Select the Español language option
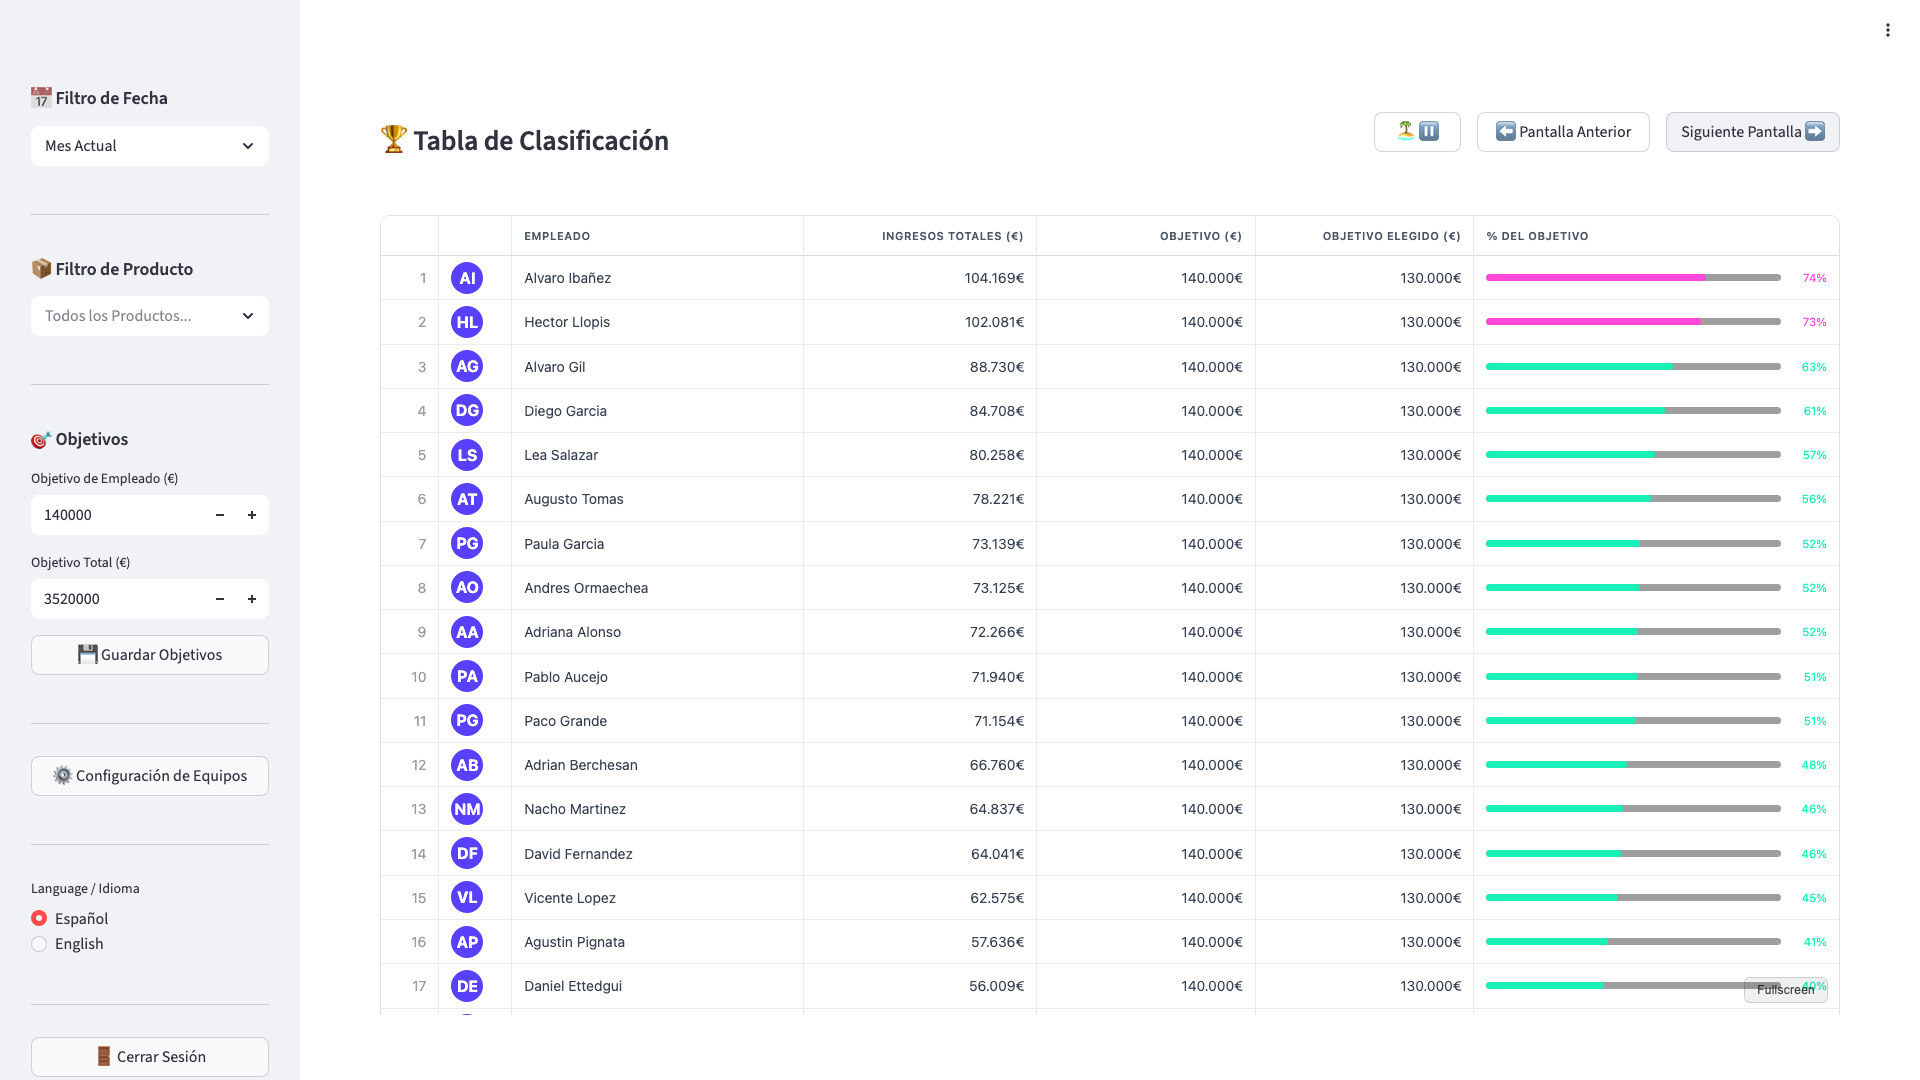1920x1080 pixels. point(70,918)
